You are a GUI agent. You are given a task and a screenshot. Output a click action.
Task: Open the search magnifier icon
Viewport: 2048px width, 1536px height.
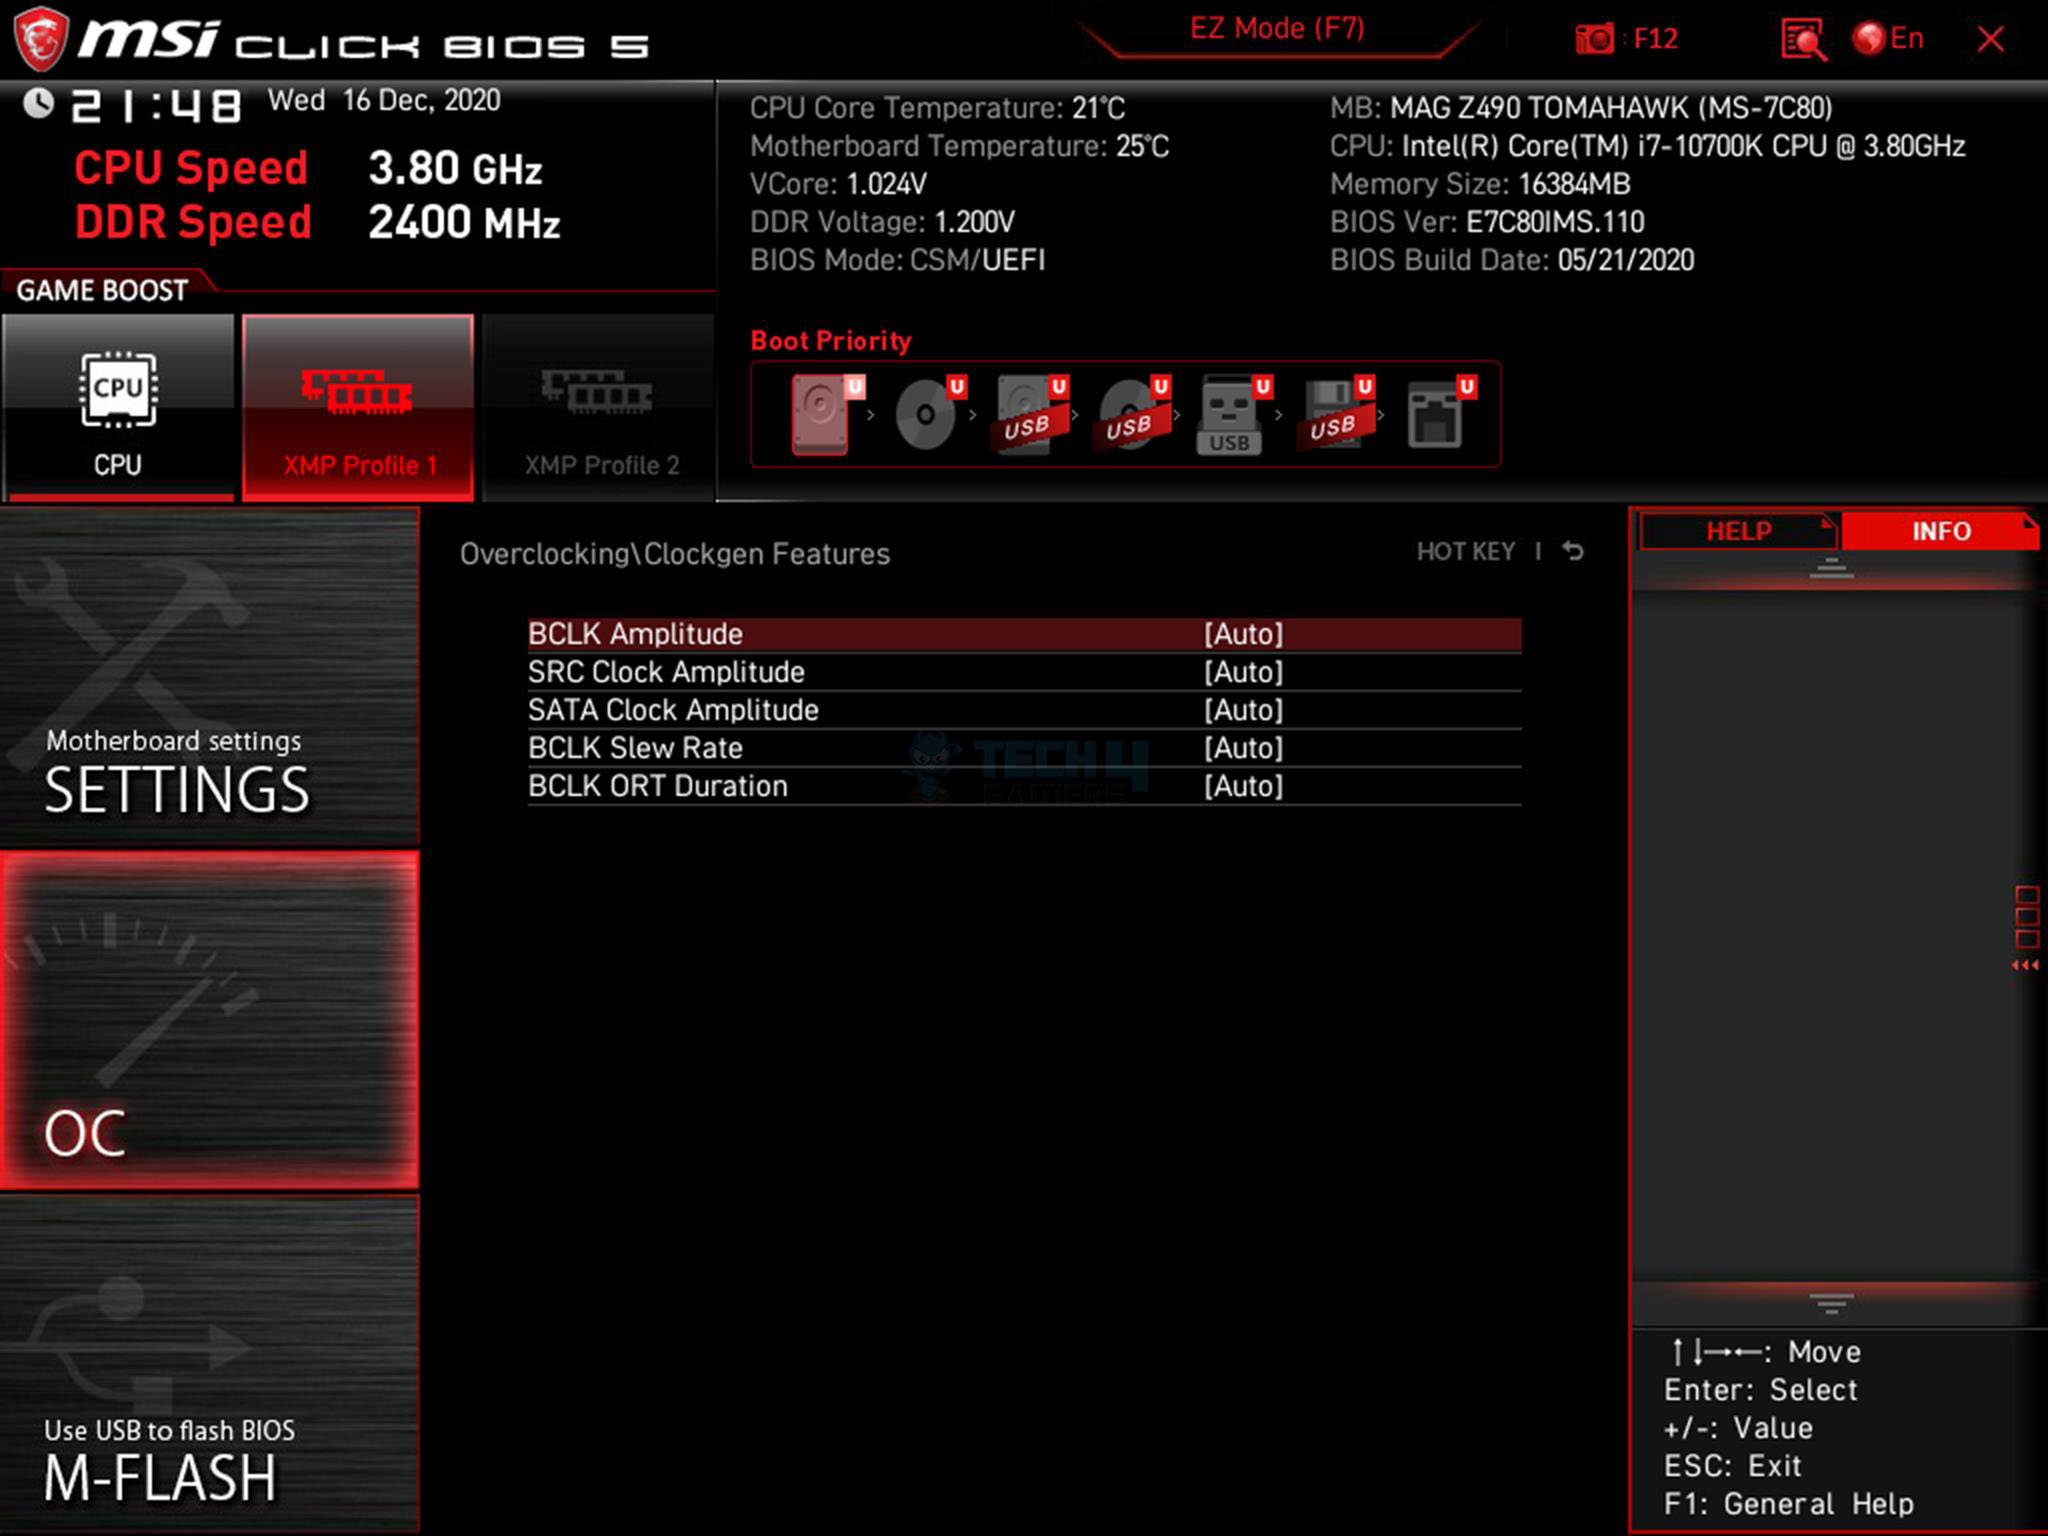pos(1803,40)
